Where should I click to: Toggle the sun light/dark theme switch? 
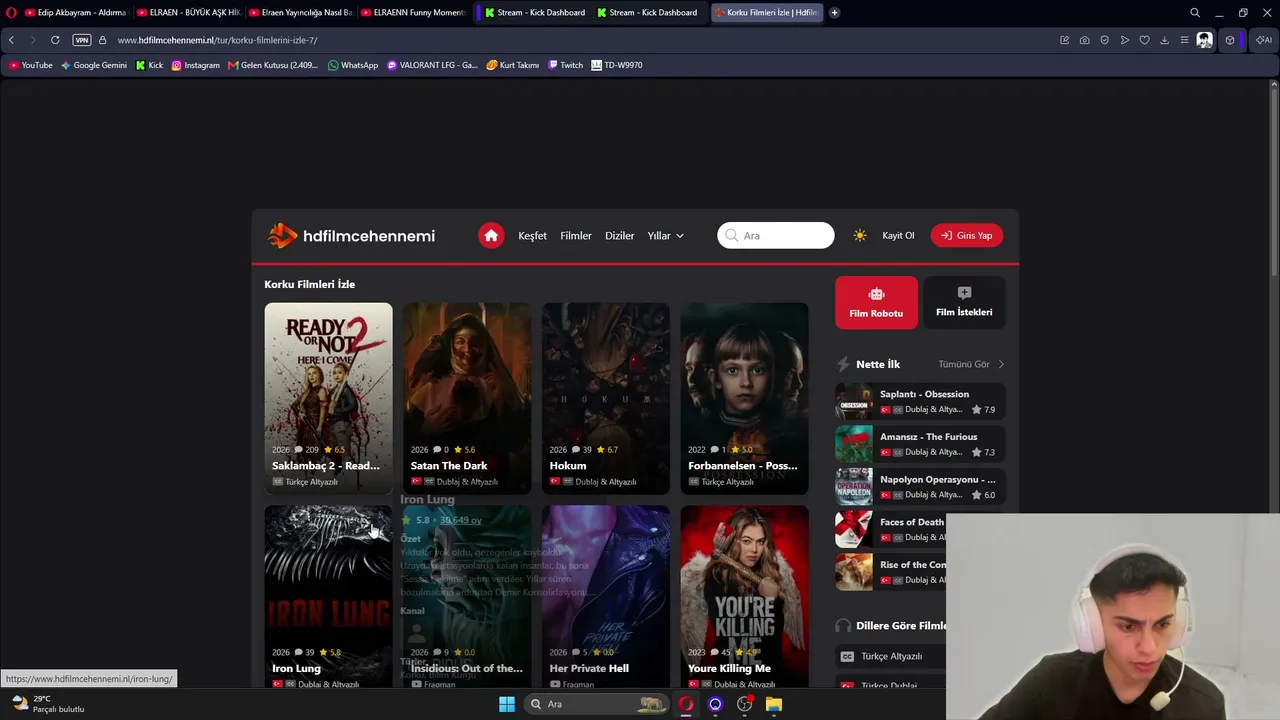[x=860, y=236]
